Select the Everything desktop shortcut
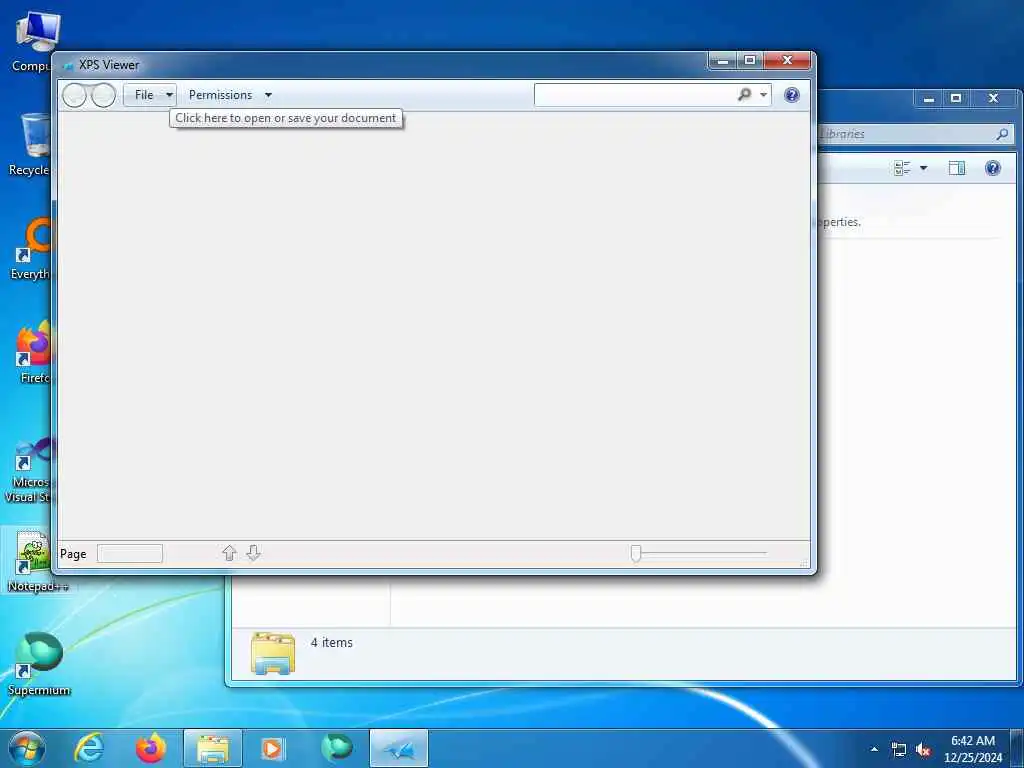1024x768 pixels. [30, 248]
